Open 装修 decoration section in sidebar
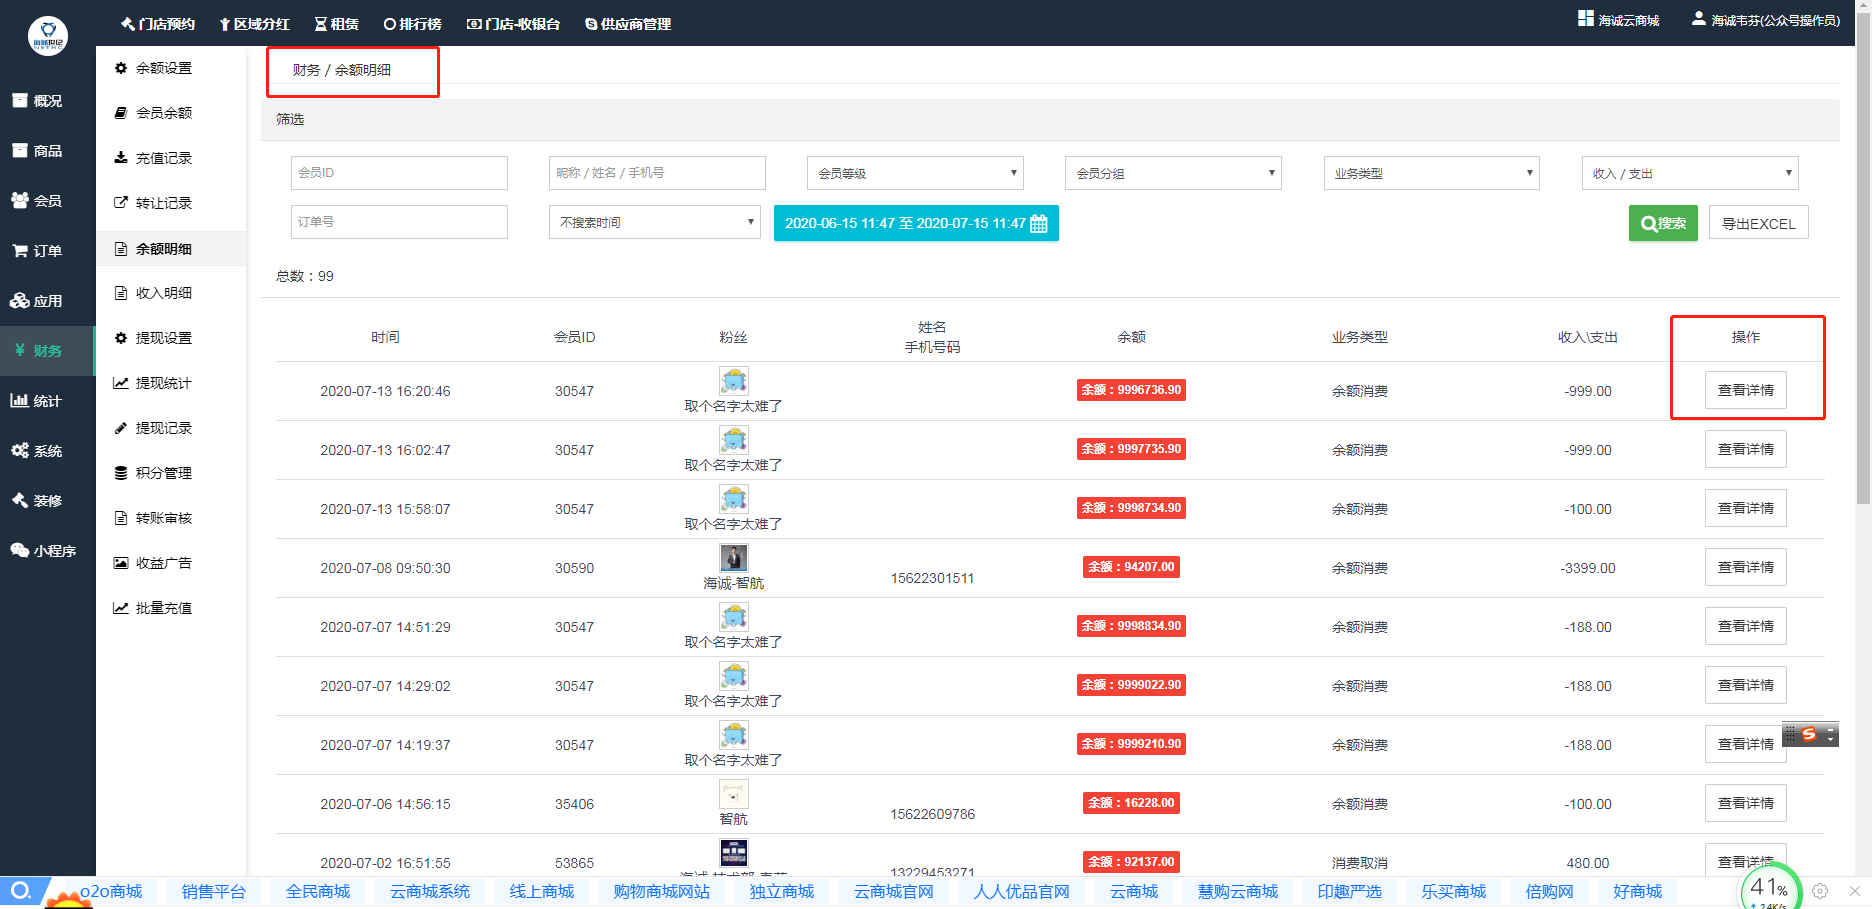Screen dimensions: 1872x909 coord(37,501)
